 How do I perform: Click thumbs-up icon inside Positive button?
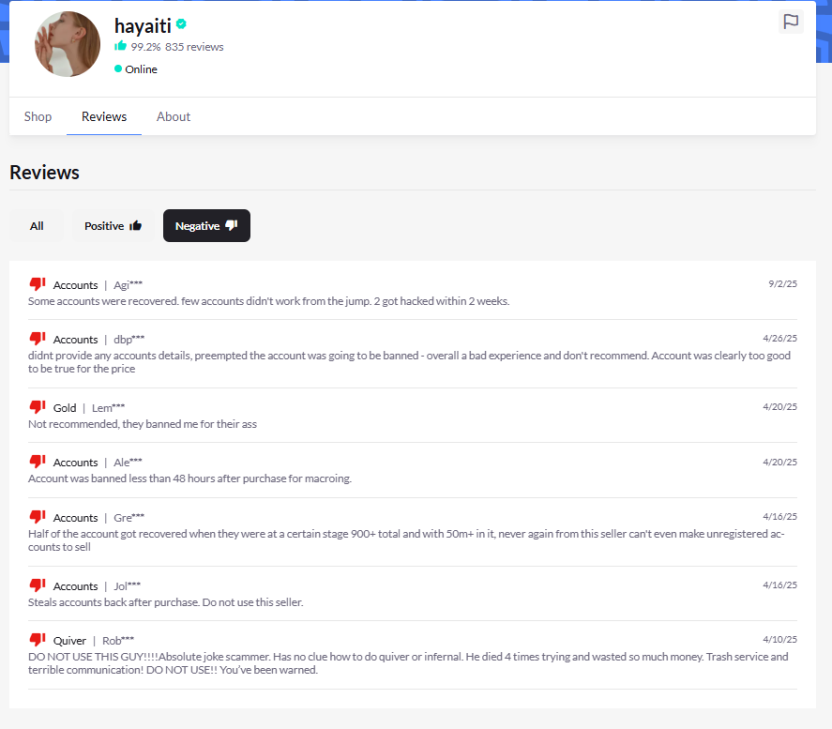click(x=135, y=225)
